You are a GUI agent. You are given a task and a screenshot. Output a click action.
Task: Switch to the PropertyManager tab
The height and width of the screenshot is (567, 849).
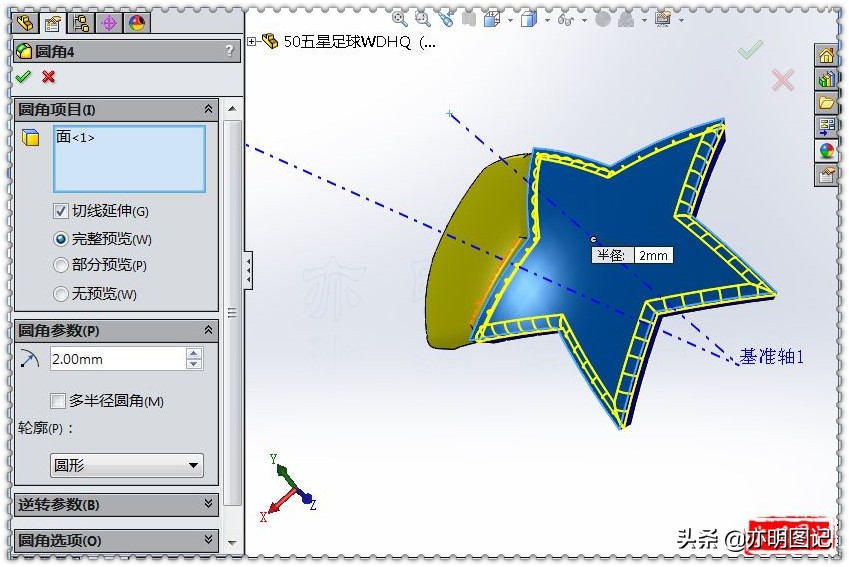tap(53, 23)
